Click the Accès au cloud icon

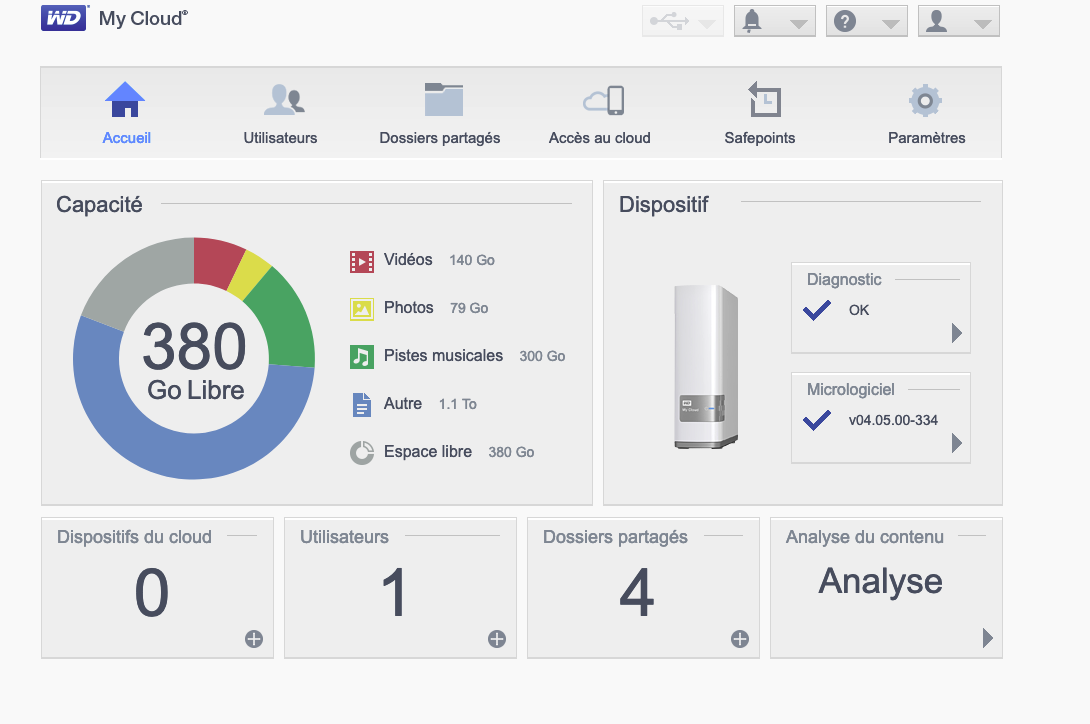tap(603, 100)
